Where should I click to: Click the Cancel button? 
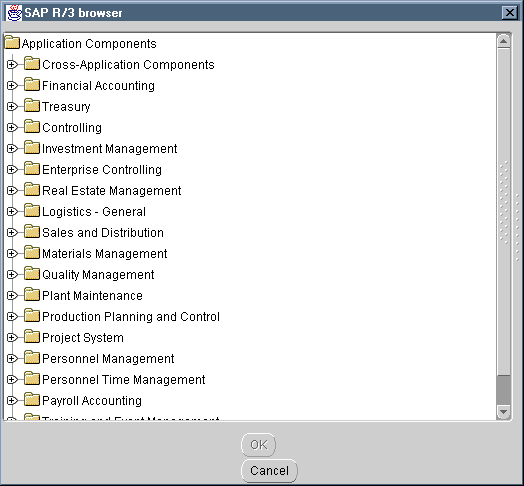click(x=269, y=471)
